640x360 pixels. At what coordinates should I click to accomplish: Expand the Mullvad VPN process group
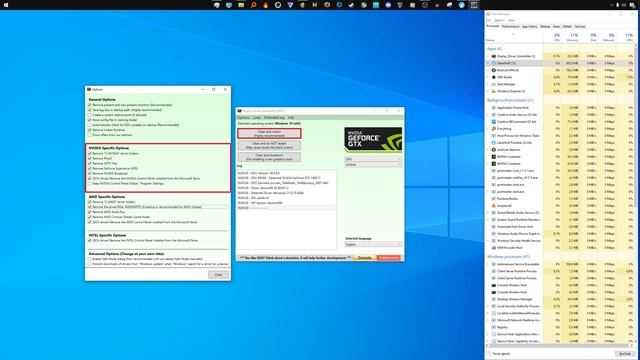coord(488,70)
